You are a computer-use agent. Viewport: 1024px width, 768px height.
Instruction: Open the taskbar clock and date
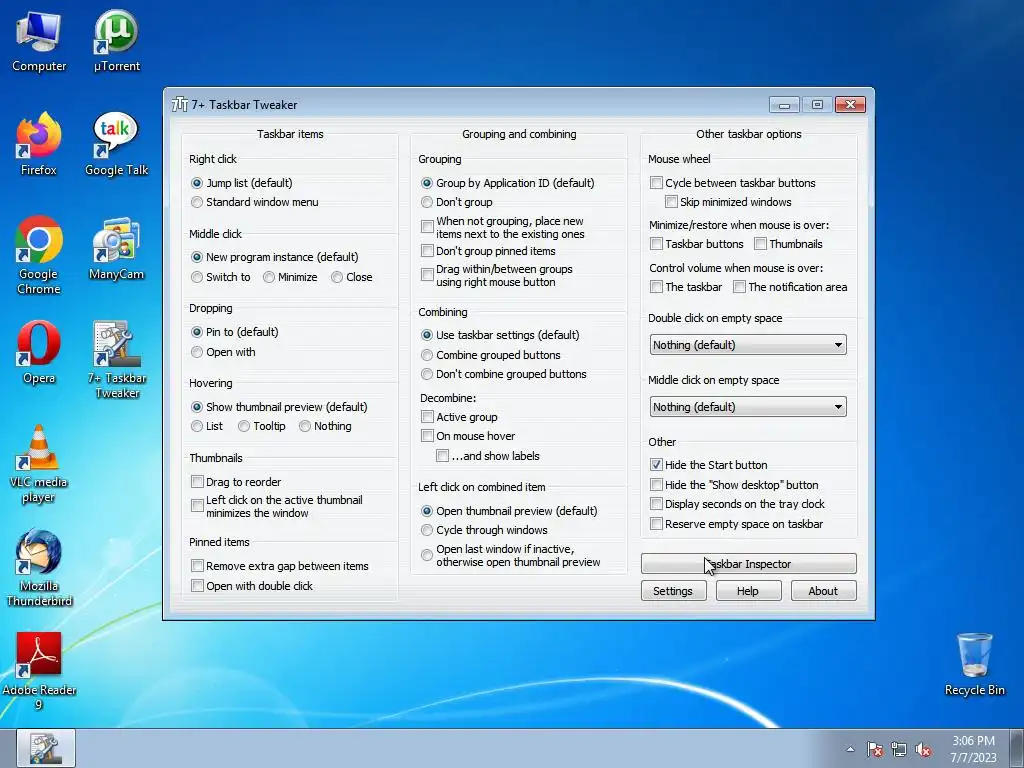(973, 749)
